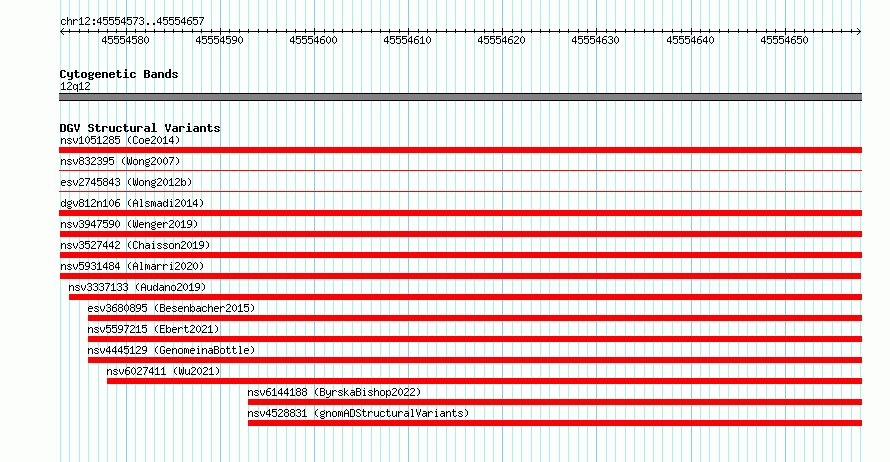The width and height of the screenshot is (890, 462).
Task: Select the red bar under nsv5597215 (Ebert2021)
Action: tap(475, 339)
